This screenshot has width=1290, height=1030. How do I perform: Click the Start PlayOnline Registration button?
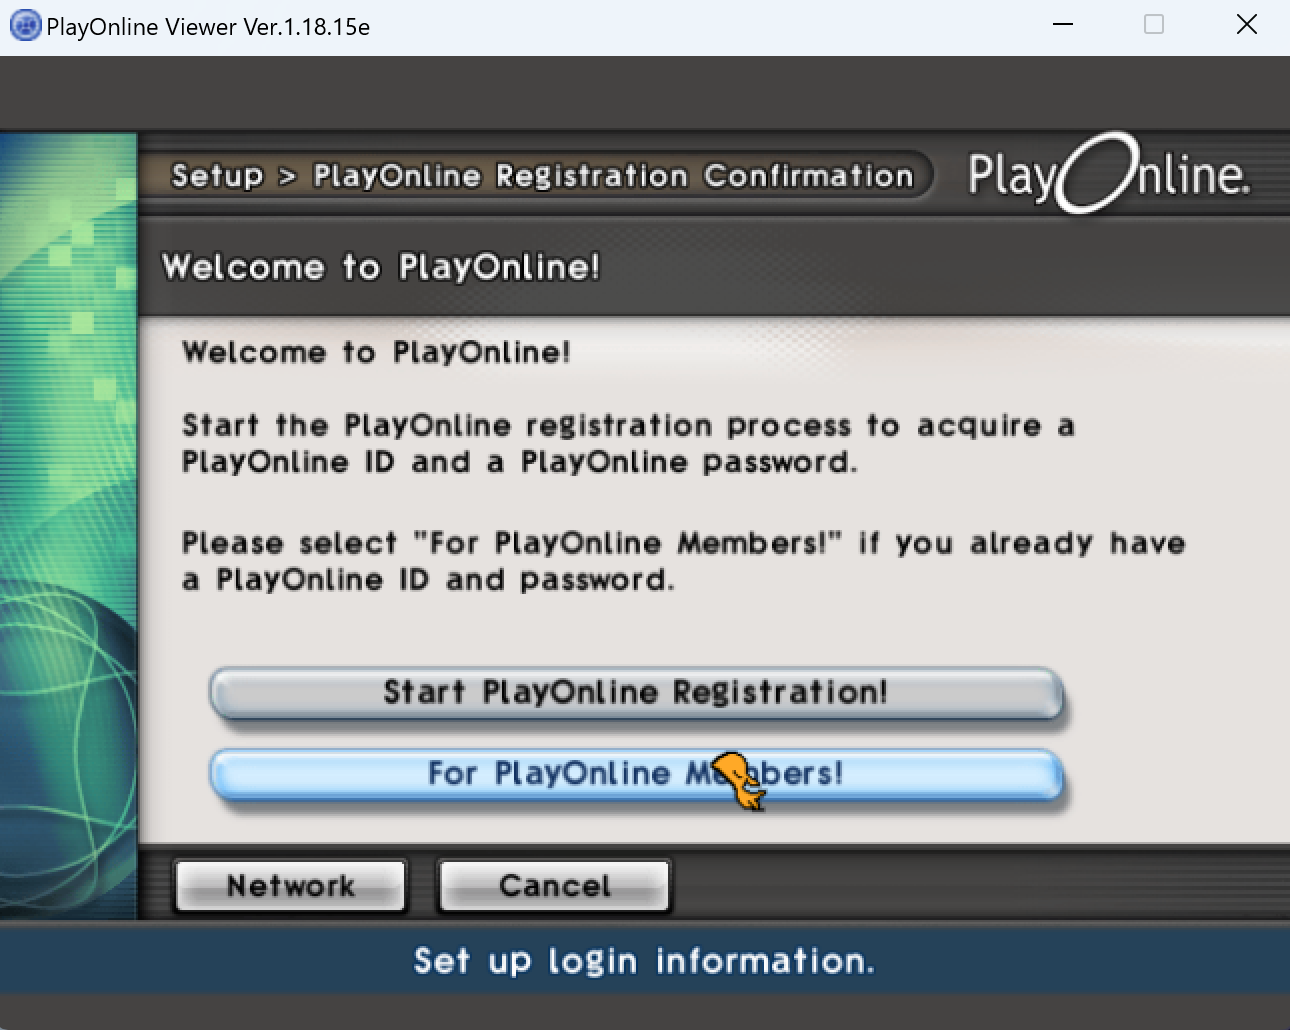(635, 692)
